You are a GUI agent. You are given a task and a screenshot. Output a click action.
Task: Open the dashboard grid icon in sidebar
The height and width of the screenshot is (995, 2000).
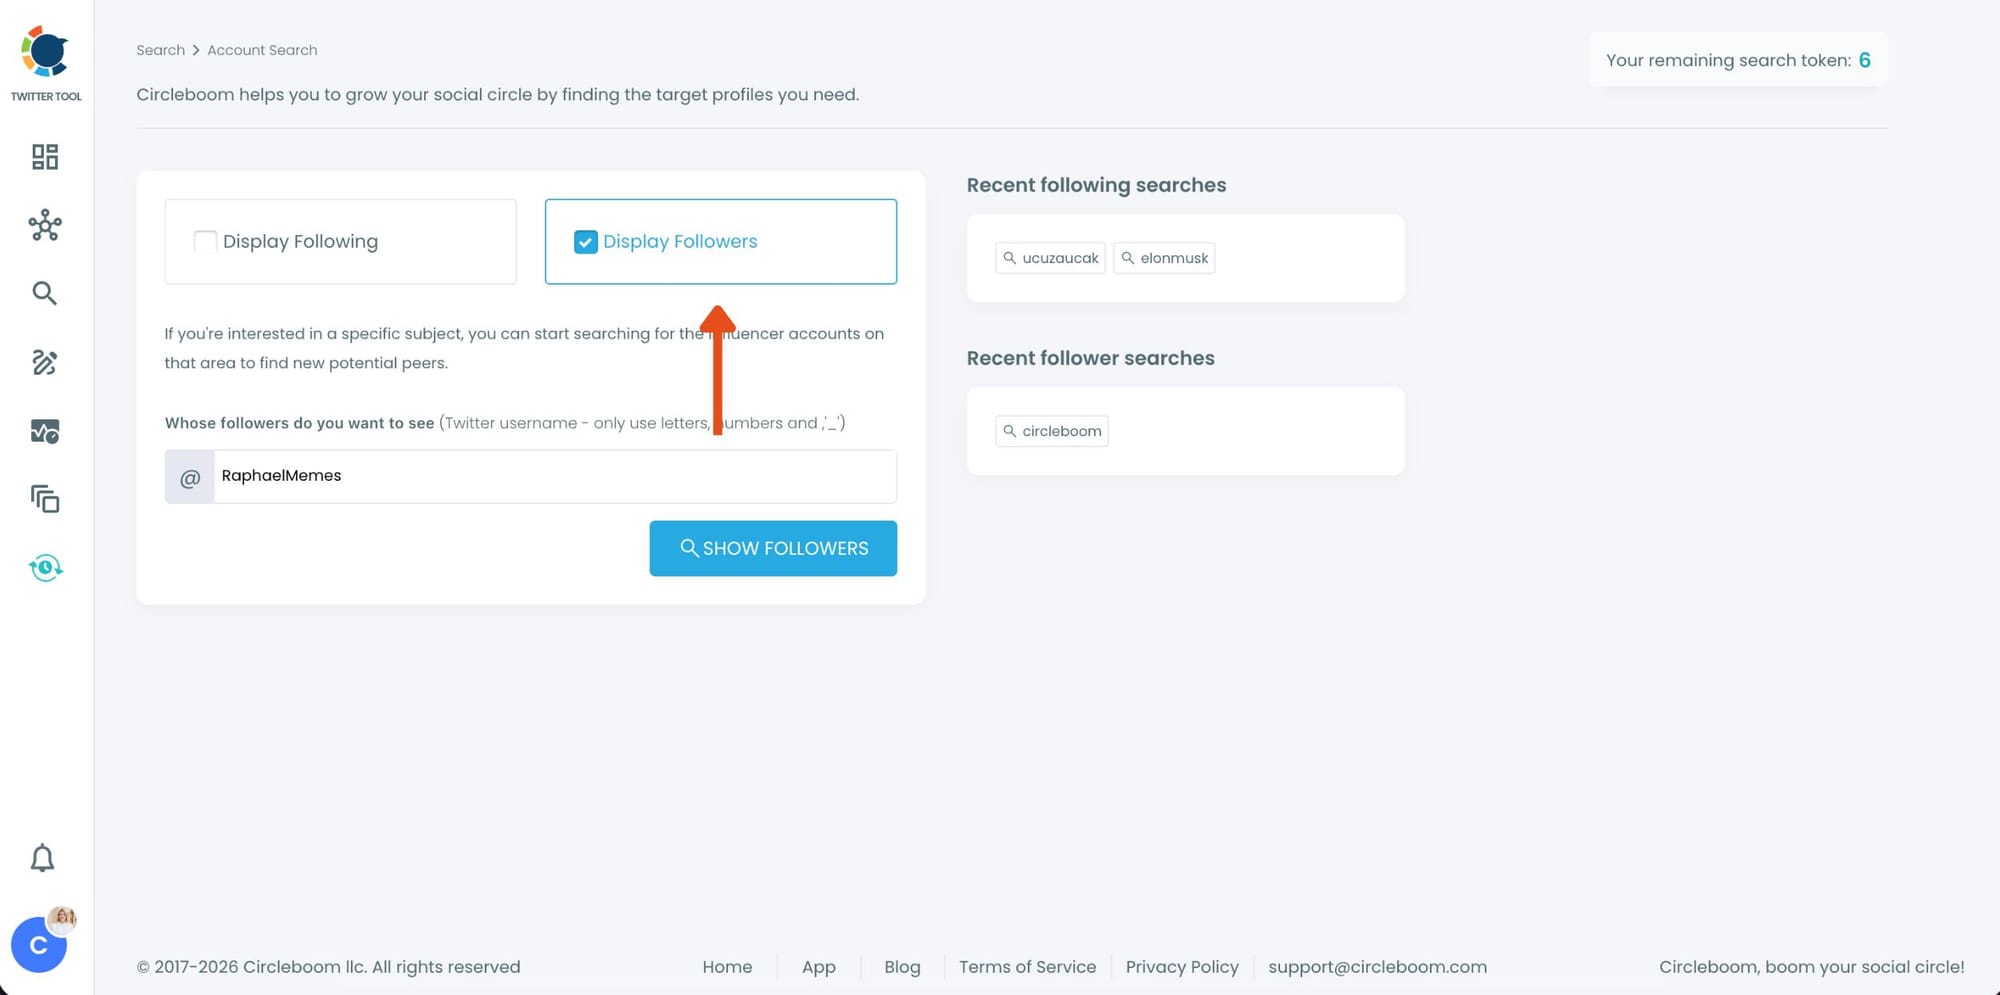click(45, 157)
